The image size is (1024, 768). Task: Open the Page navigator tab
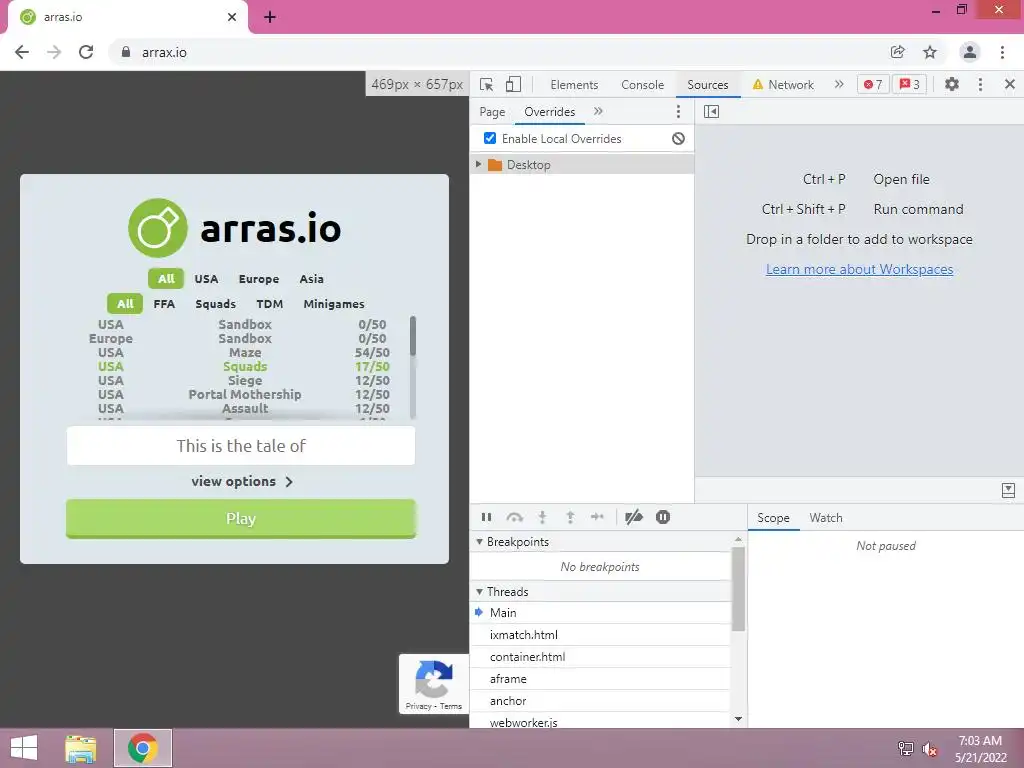pos(492,112)
